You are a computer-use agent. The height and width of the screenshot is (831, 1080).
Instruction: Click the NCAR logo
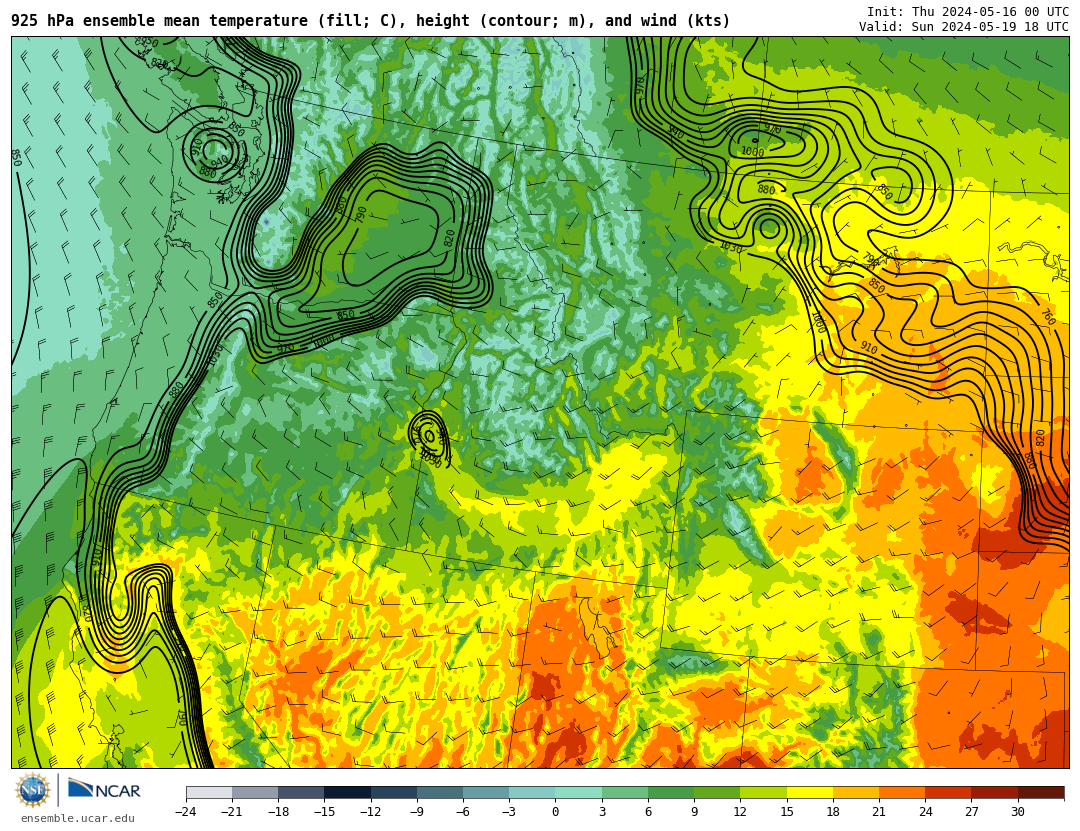tap(104, 790)
